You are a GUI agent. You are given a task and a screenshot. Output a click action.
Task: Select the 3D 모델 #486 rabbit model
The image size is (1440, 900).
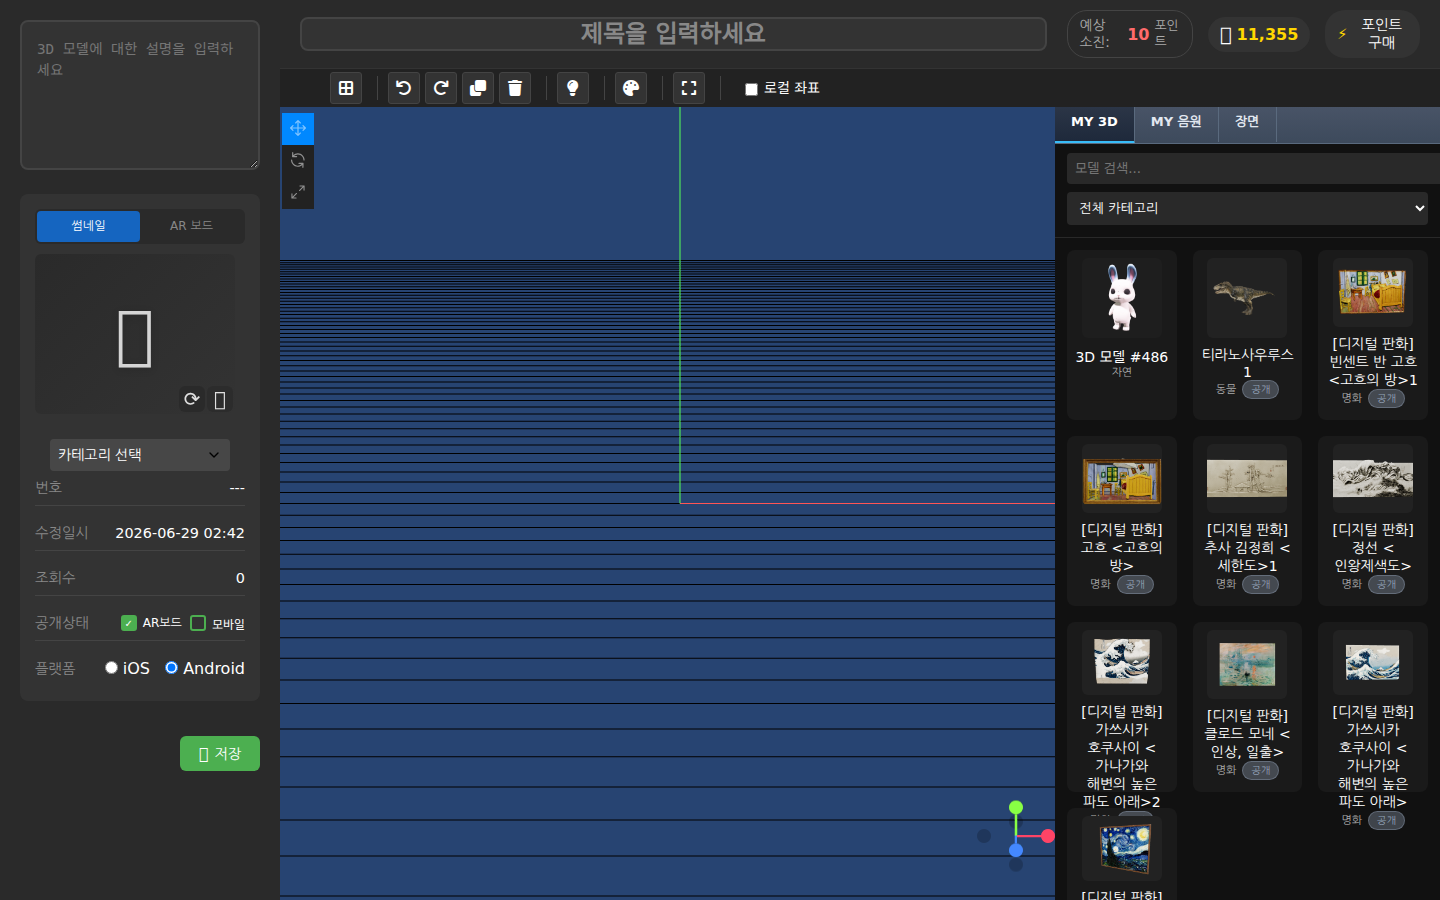tap(1122, 335)
